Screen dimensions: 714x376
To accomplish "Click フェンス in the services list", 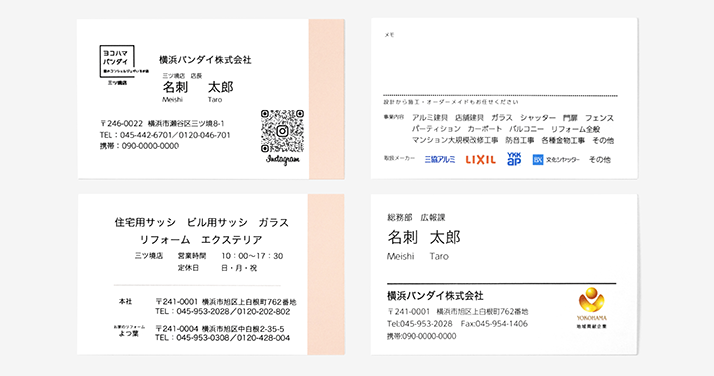I will pyautogui.click(x=599, y=118).
